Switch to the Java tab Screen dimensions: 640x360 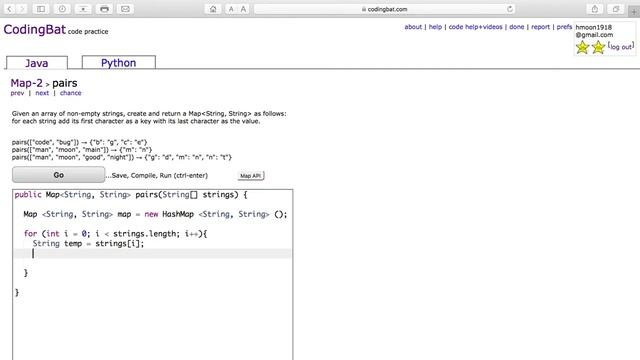pos(37,63)
